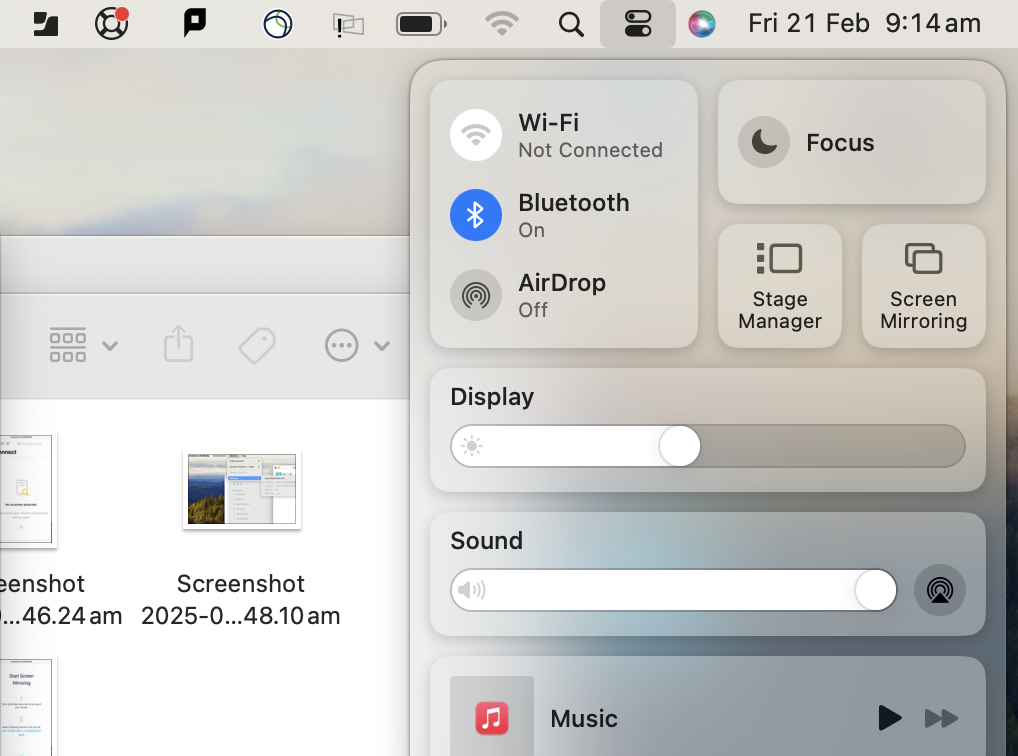This screenshot has width=1018, height=756.
Task: Toggle the Wi-Fi icon in Control Center
Action: [x=476, y=135]
